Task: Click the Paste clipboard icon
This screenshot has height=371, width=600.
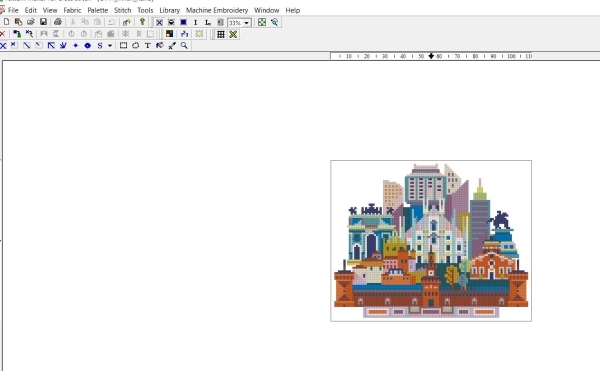Action: [x=98, y=22]
